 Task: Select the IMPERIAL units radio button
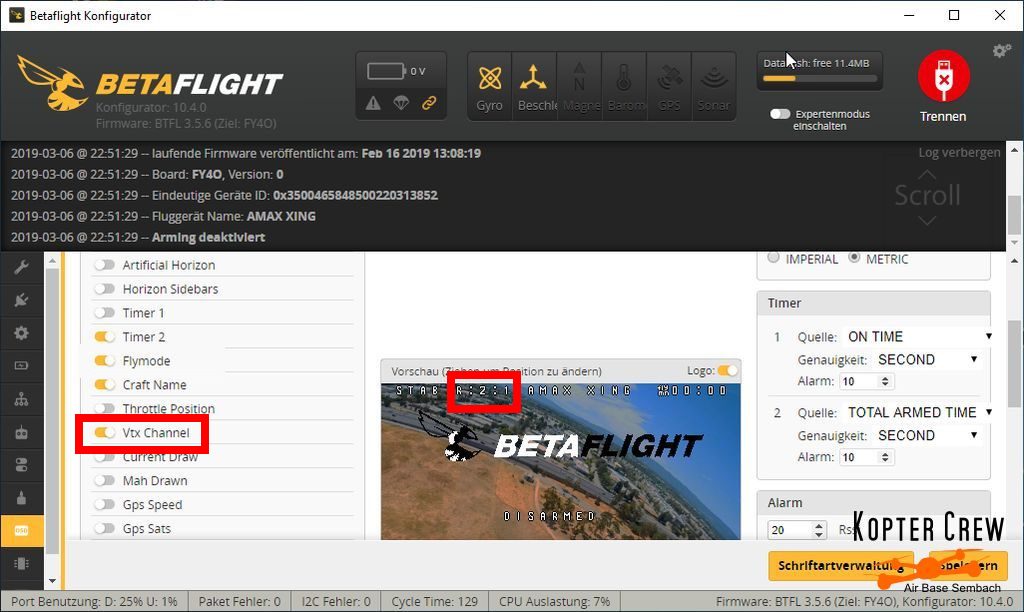pos(774,257)
